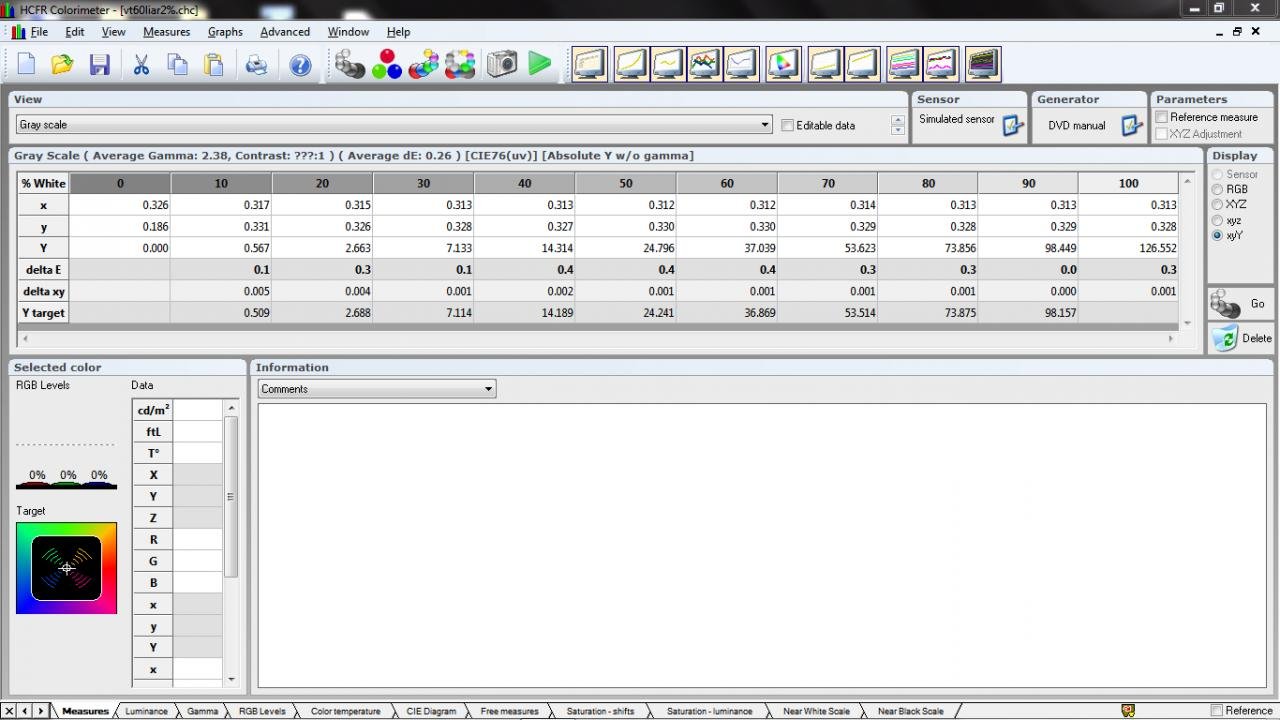Screen dimensions: 1280x720
Task: Click the 100 % White column header
Action: pyautogui.click(x=1128, y=183)
